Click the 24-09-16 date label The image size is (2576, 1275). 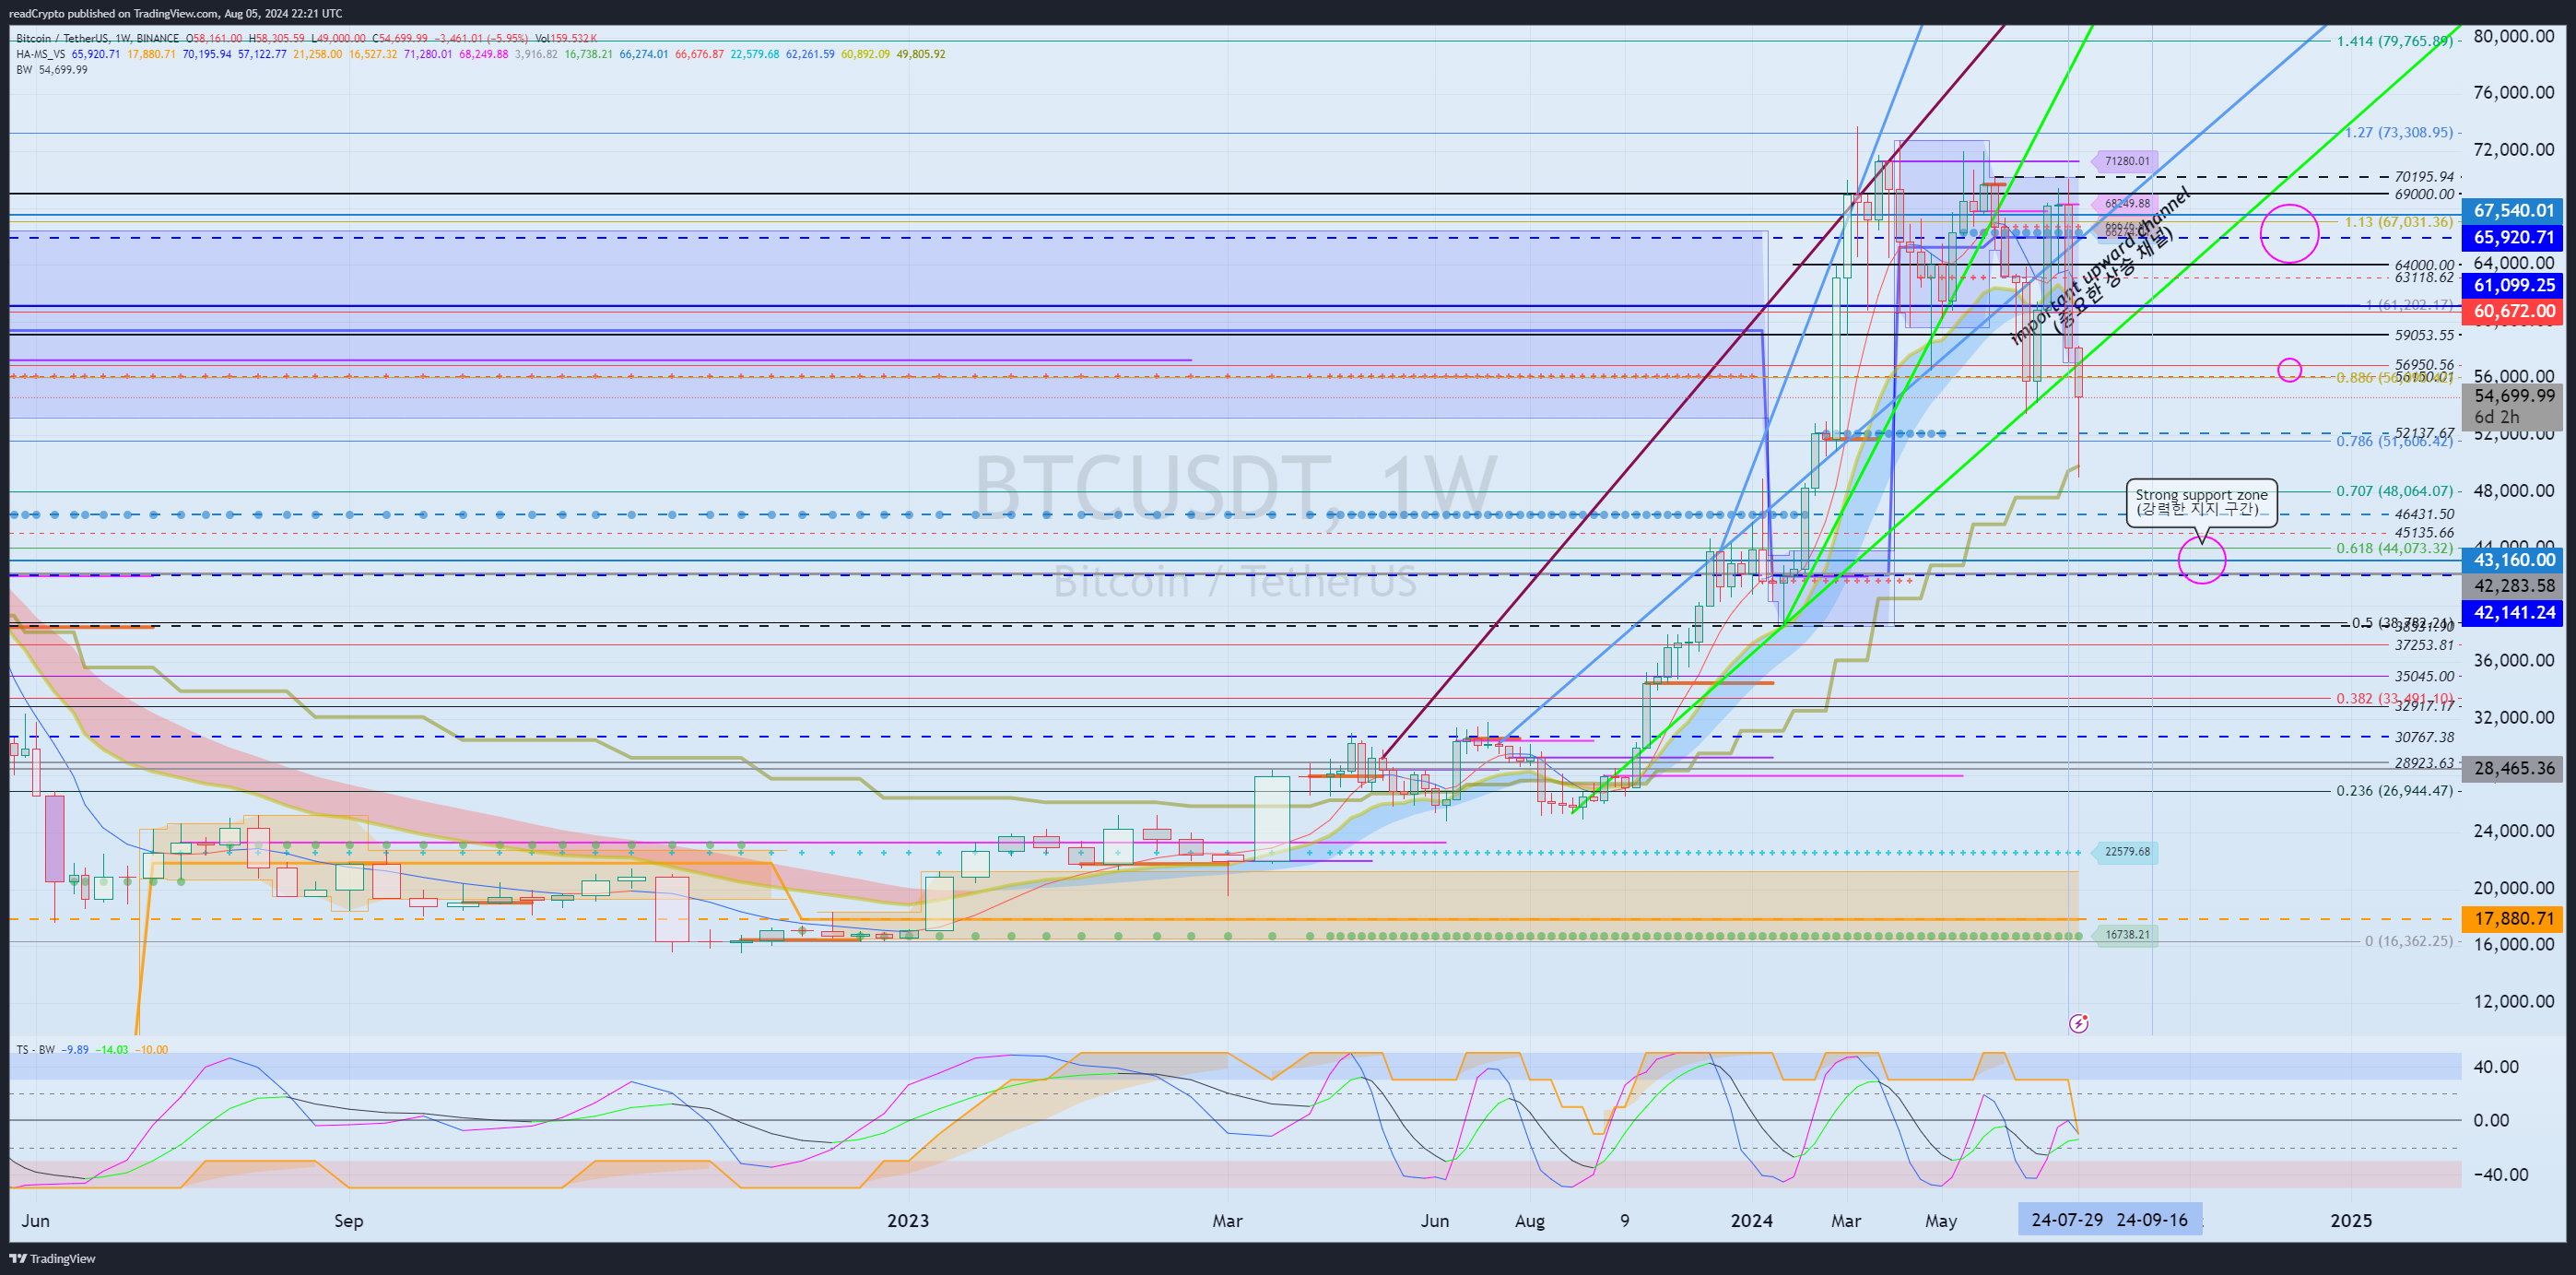(2152, 1220)
